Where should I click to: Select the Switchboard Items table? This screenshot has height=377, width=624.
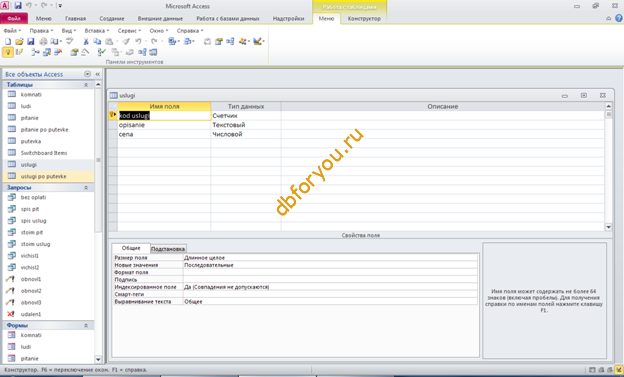[44, 153]
